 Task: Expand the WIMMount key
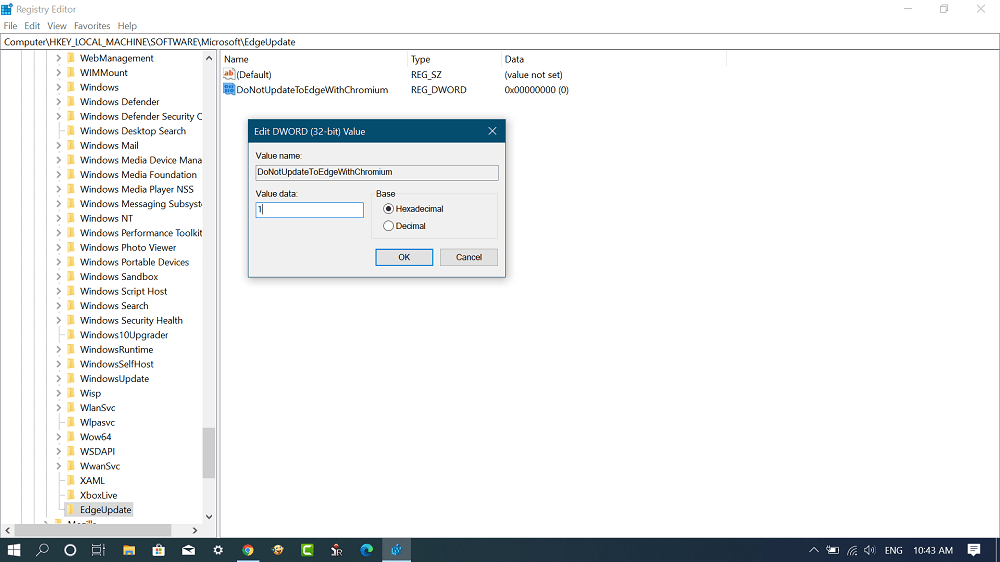tap(58, 73)
